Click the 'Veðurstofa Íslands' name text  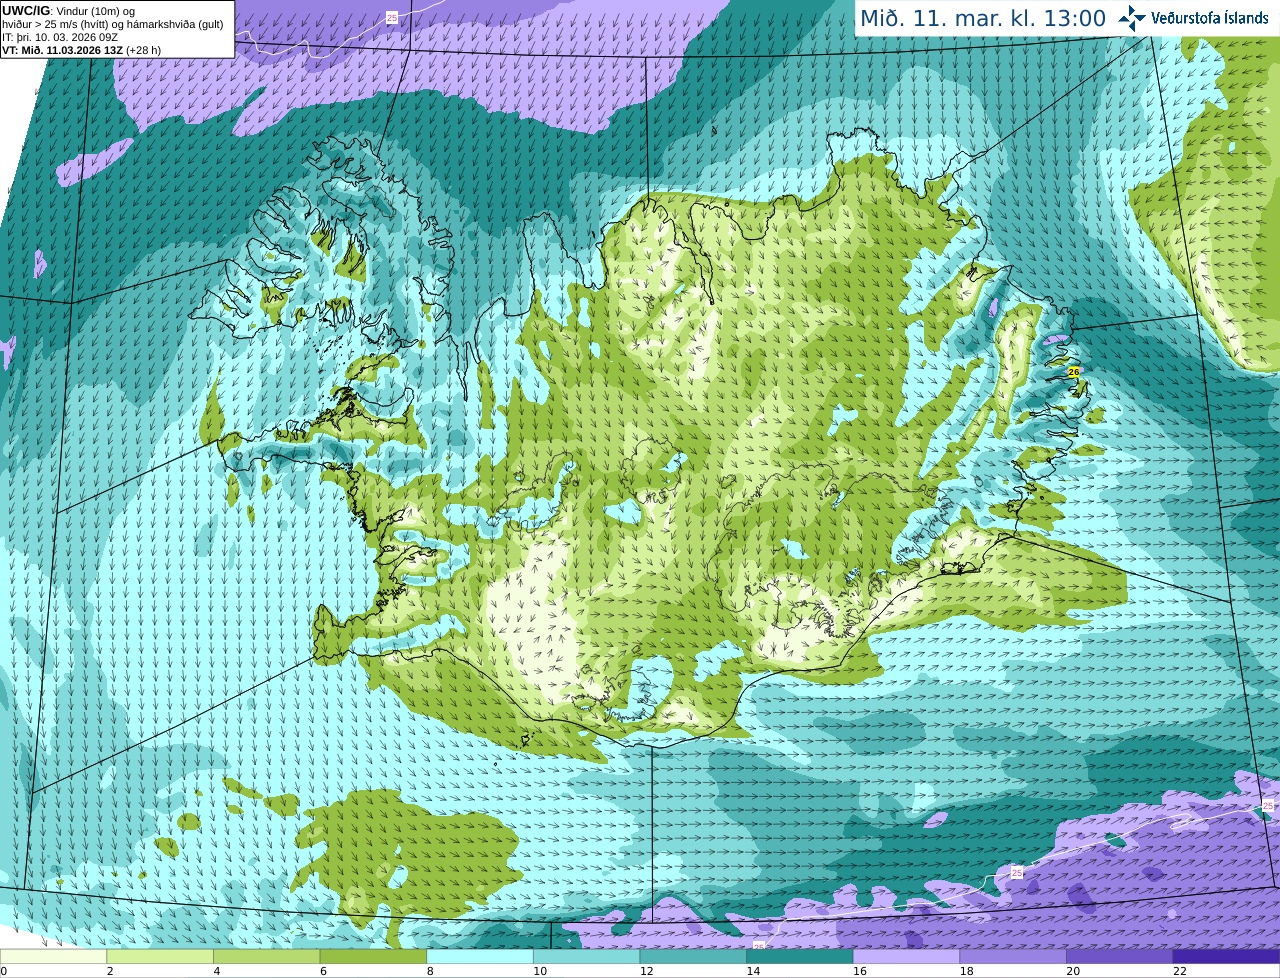[1210, 17]
